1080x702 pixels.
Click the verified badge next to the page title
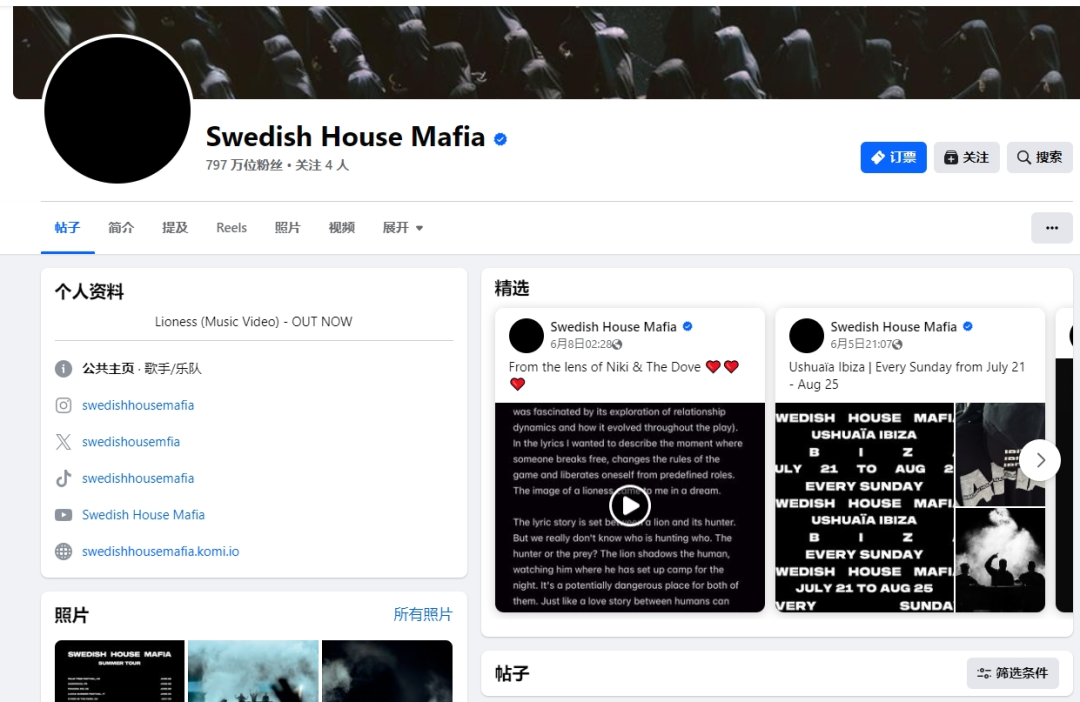[501, 139]
